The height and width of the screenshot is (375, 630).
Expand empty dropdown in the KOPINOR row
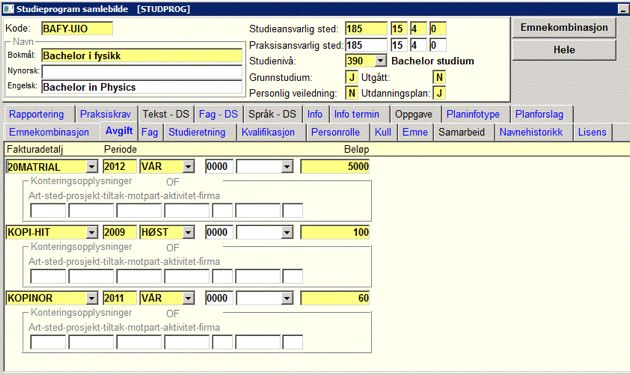pos(287,298)
